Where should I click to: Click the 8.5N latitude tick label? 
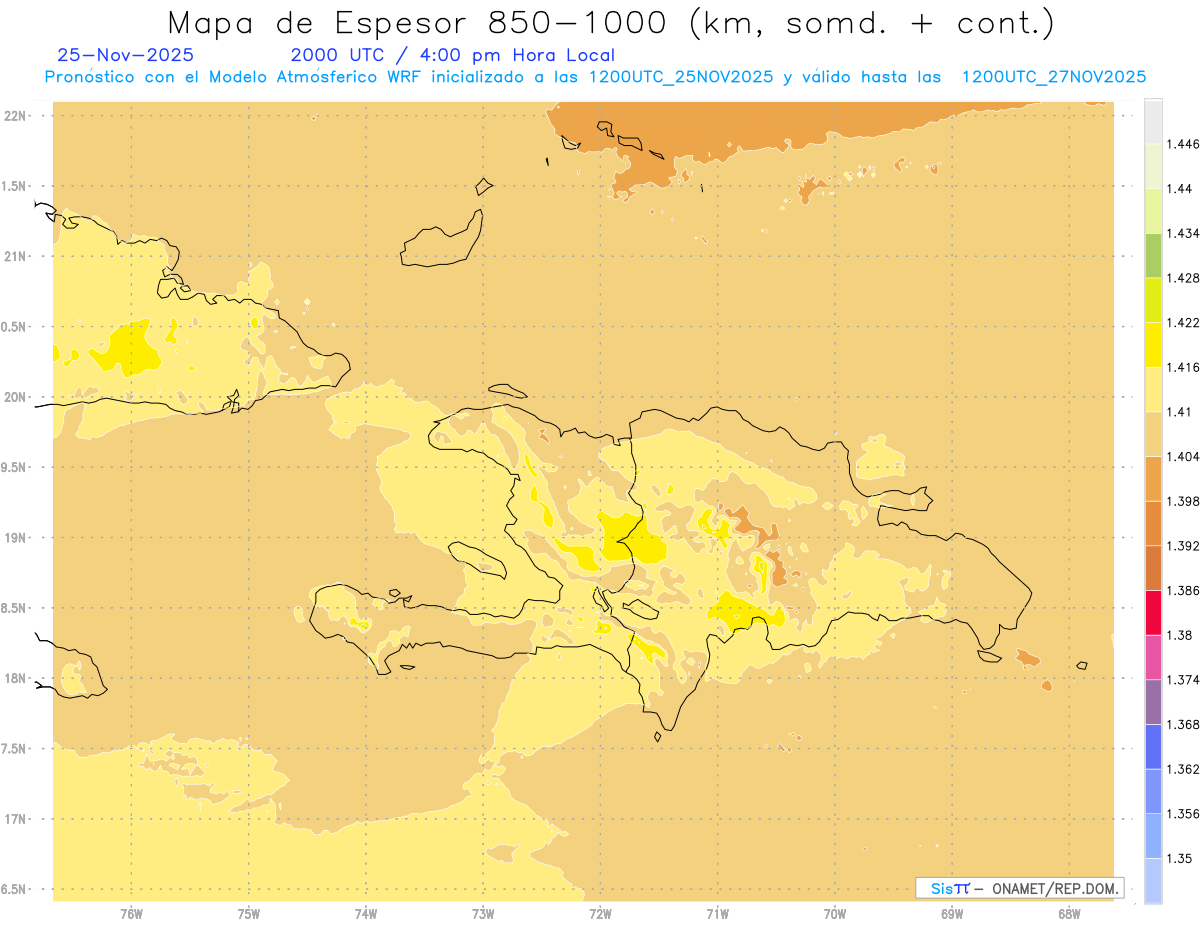tap(14, 608)
